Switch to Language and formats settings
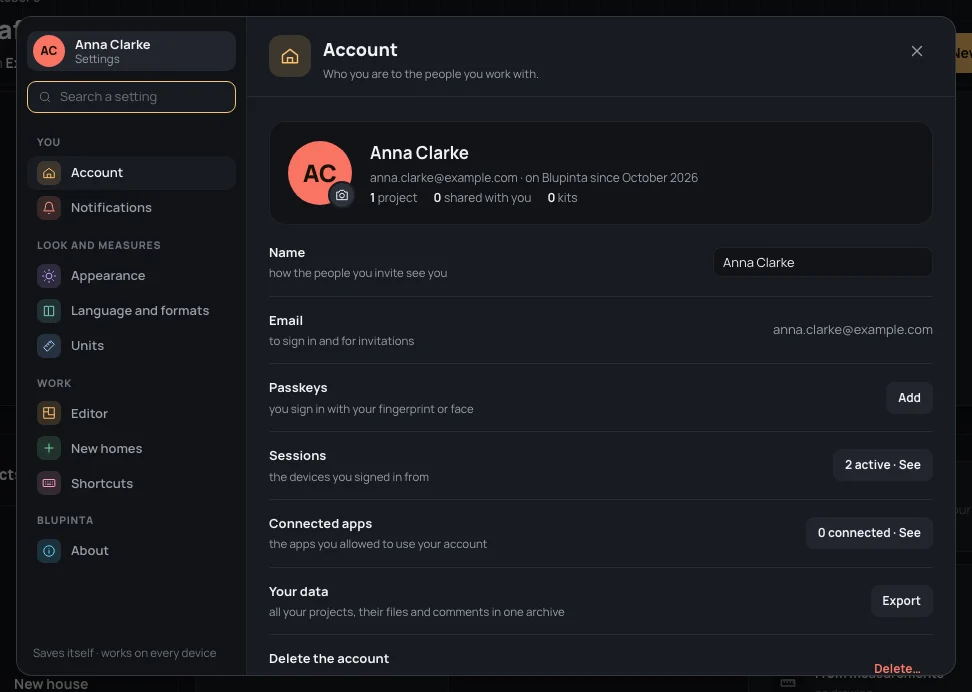Screen dimensions: 972x692 [131, 311]
